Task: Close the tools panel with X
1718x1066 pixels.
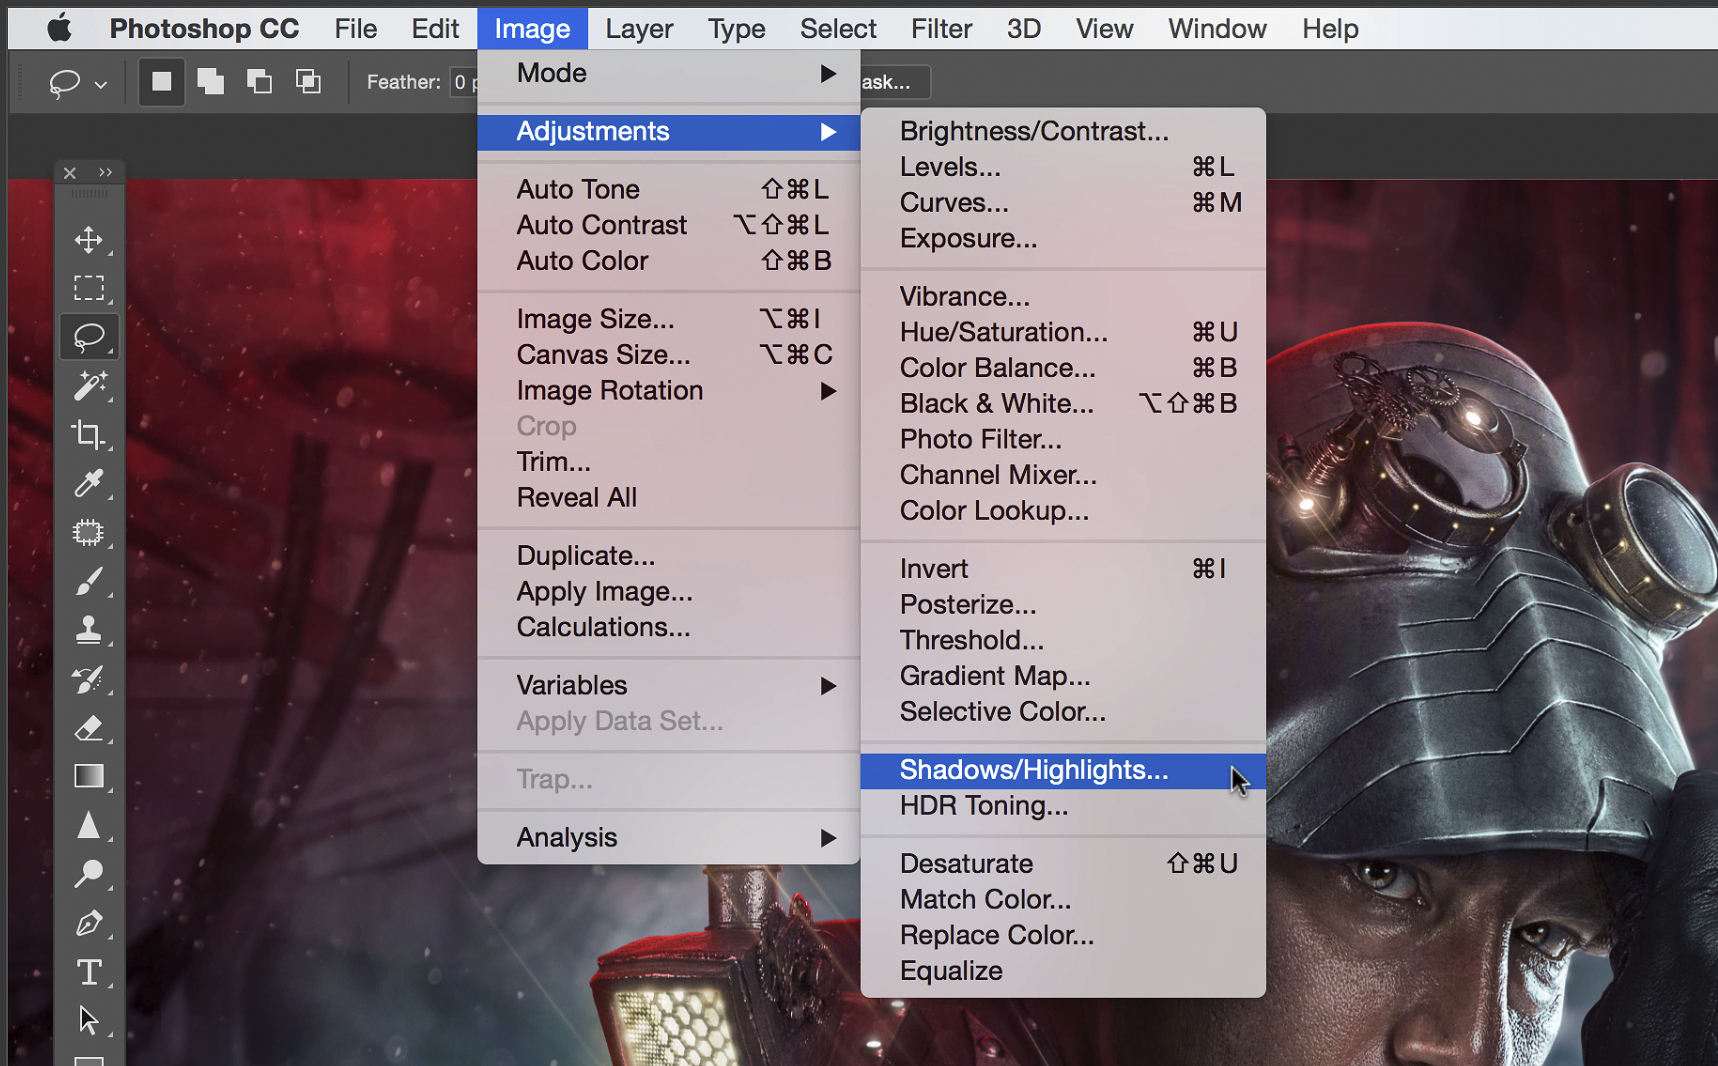Action: [70, 173]
